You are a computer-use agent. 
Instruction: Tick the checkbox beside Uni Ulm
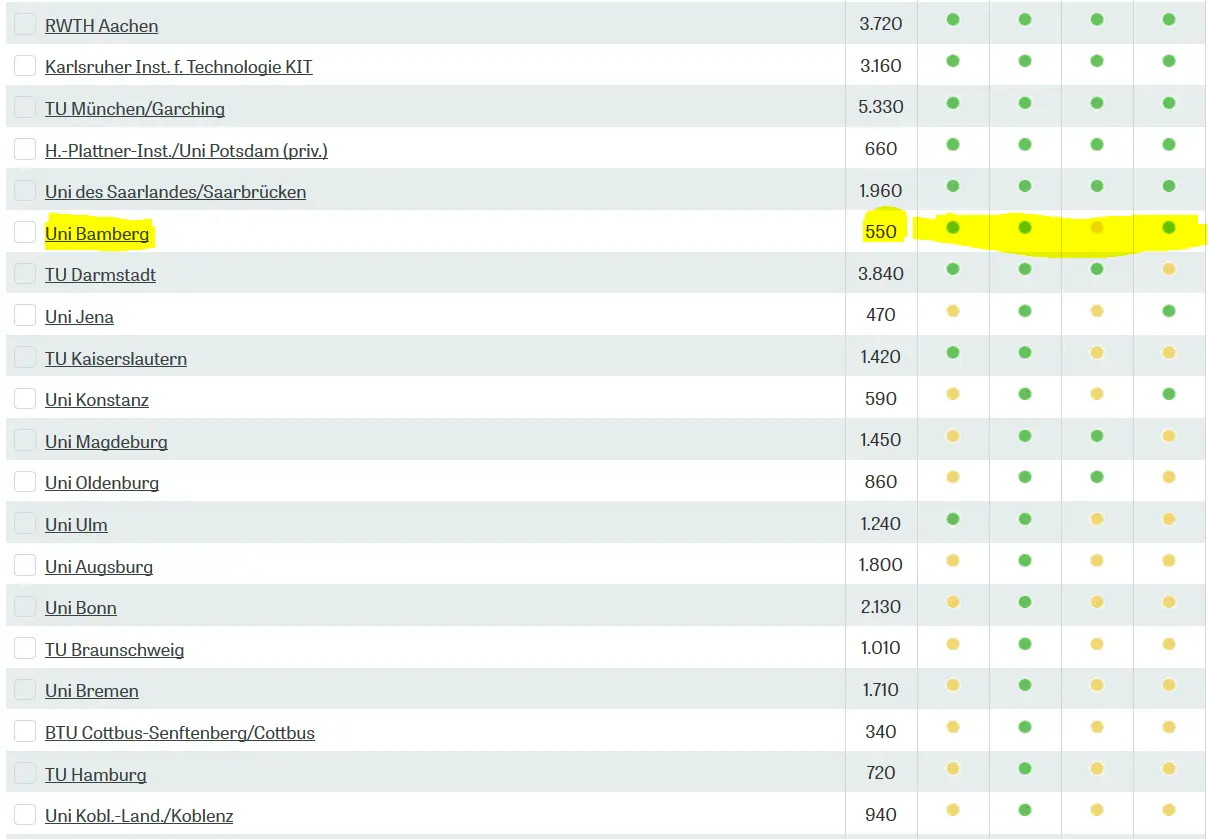[x=25, y=523]
